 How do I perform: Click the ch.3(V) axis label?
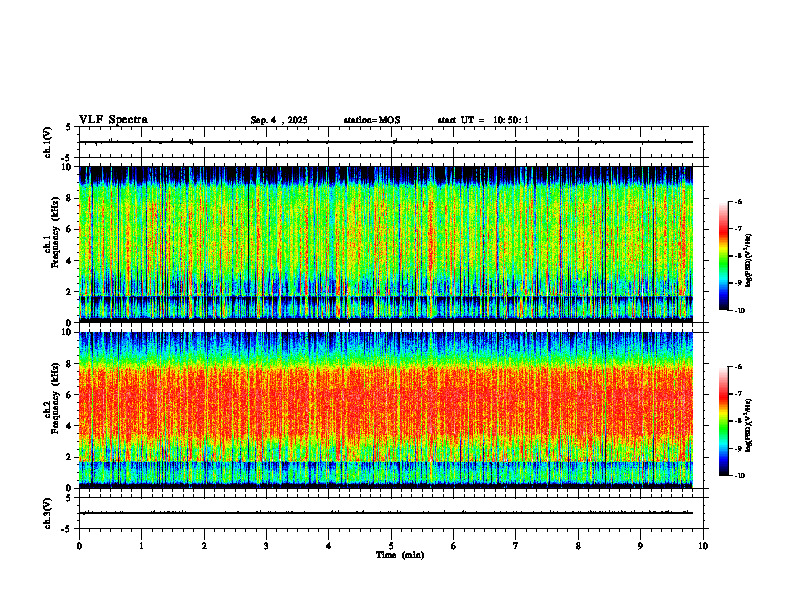(48, 514)
